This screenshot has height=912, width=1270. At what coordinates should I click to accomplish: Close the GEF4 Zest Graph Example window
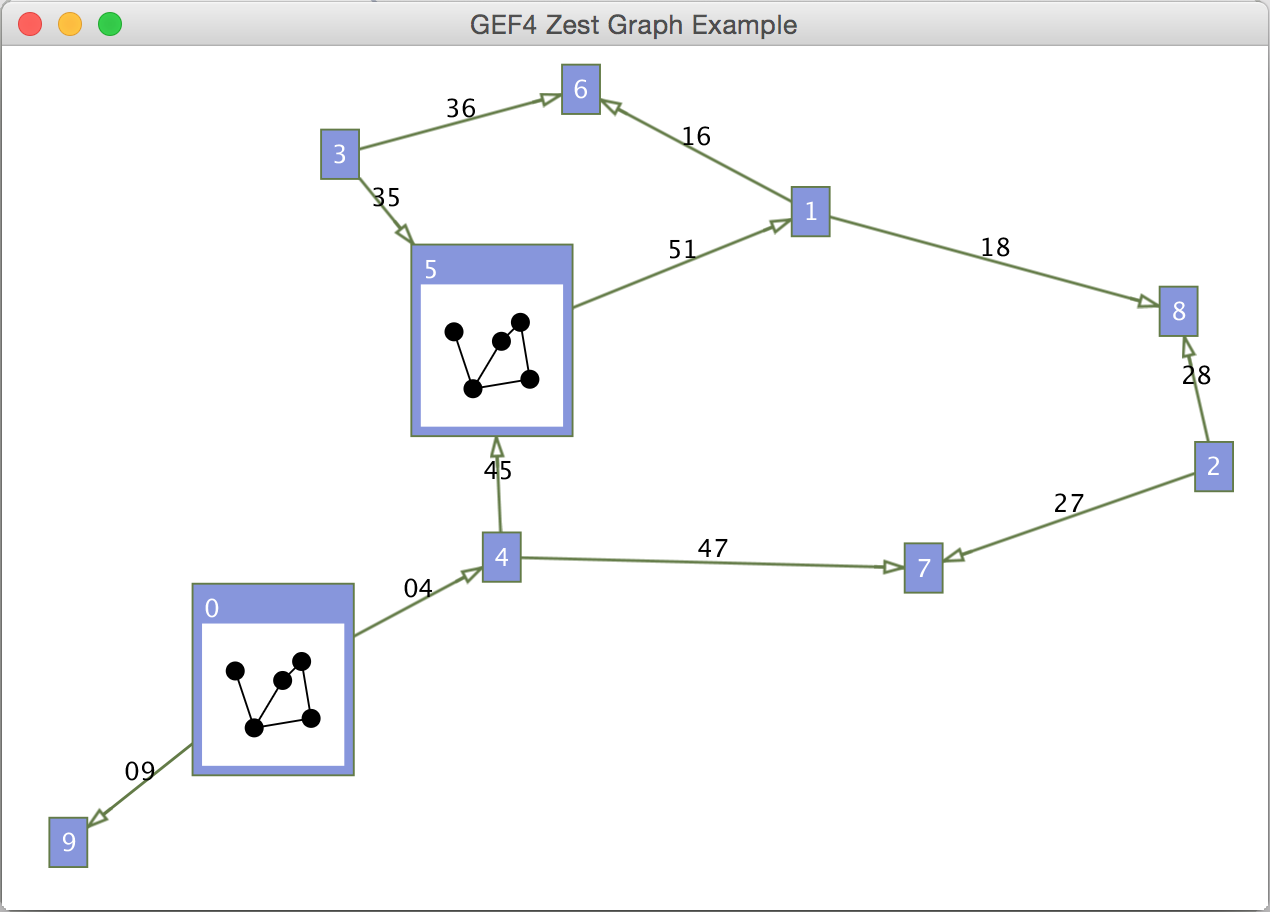31,24
